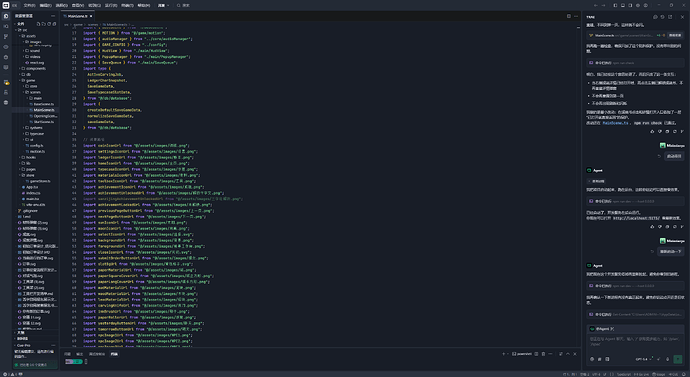Switch to the 输出 panel tab
The width and height of the screenshot is (690, 377).
point(80,354)
